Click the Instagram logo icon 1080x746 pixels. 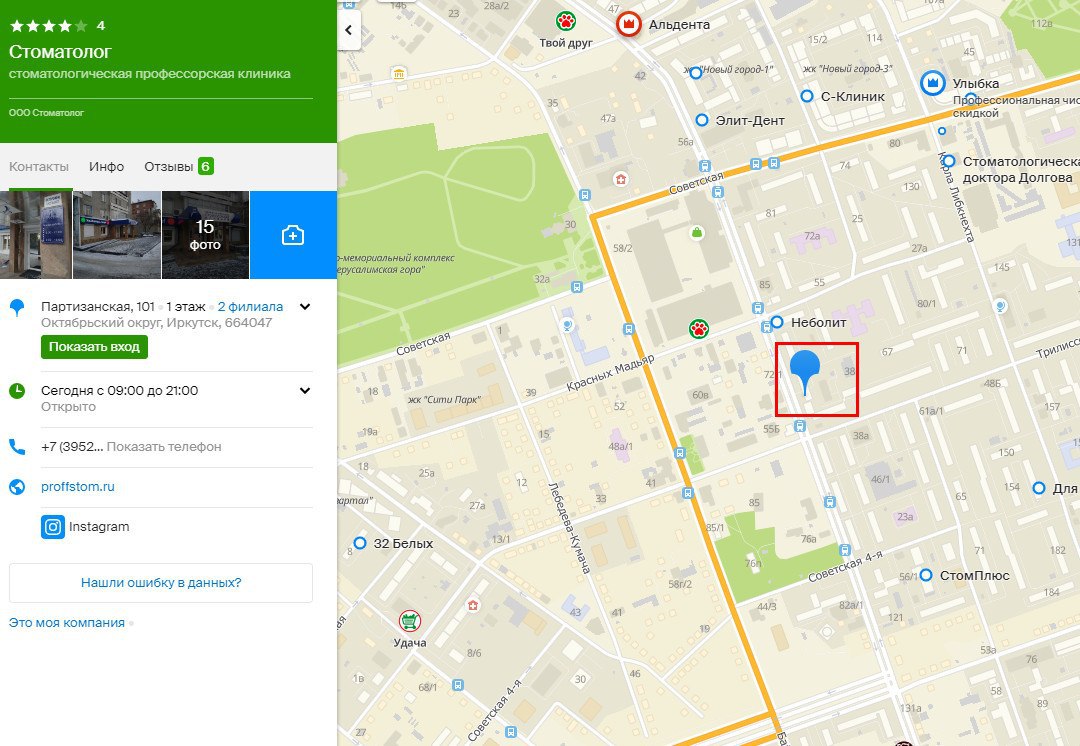[x=53, y=527]
